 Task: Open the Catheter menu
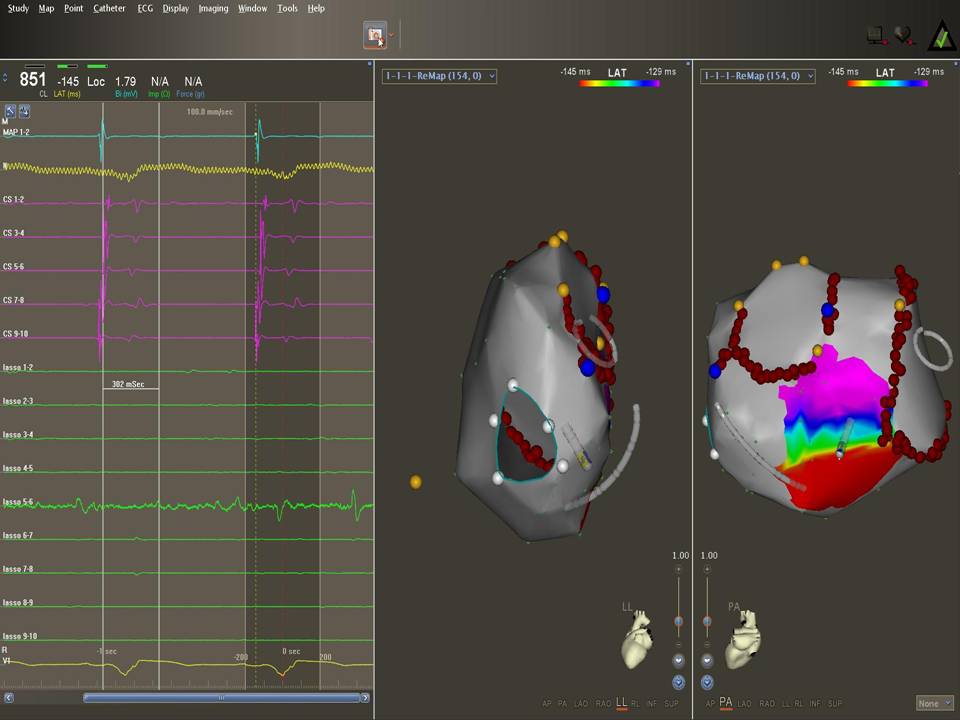[x=109, y=8]
